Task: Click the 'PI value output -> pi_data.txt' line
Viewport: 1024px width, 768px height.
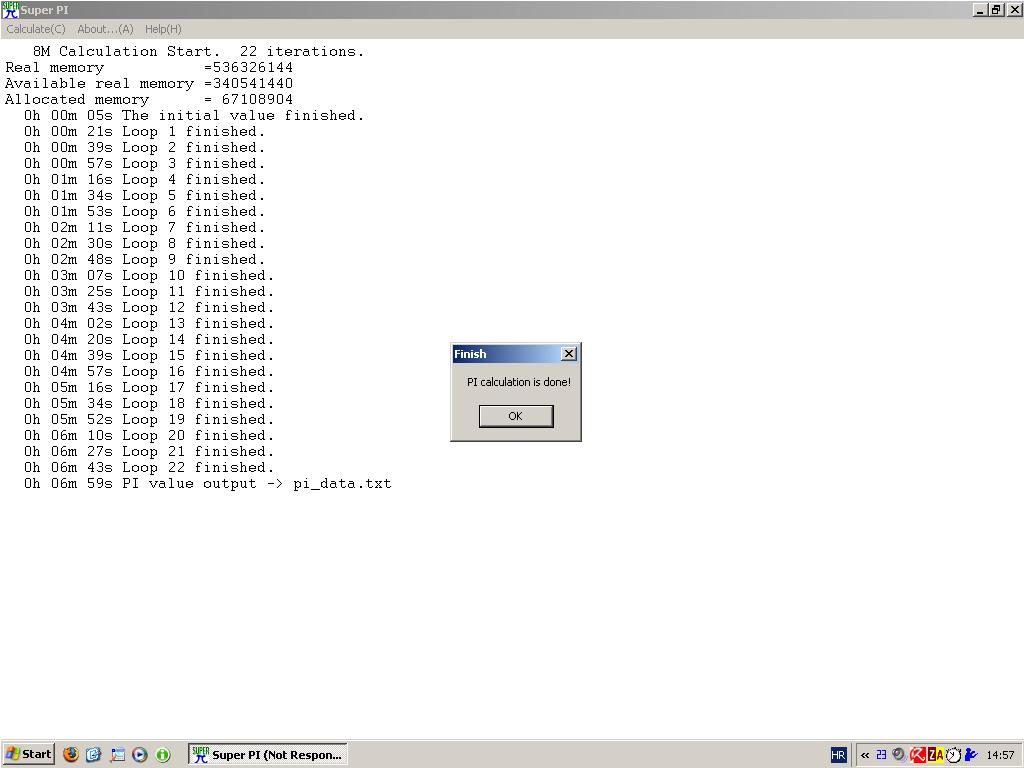Action: click(208, 484)
